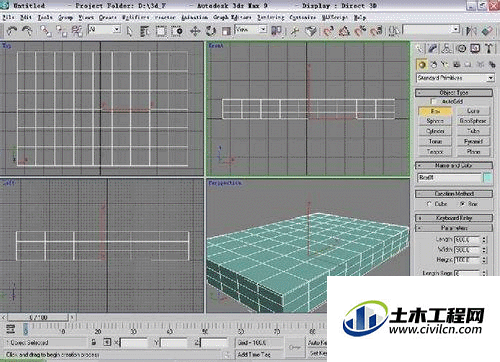Select the Move transform tool

(x=195, y=31)
